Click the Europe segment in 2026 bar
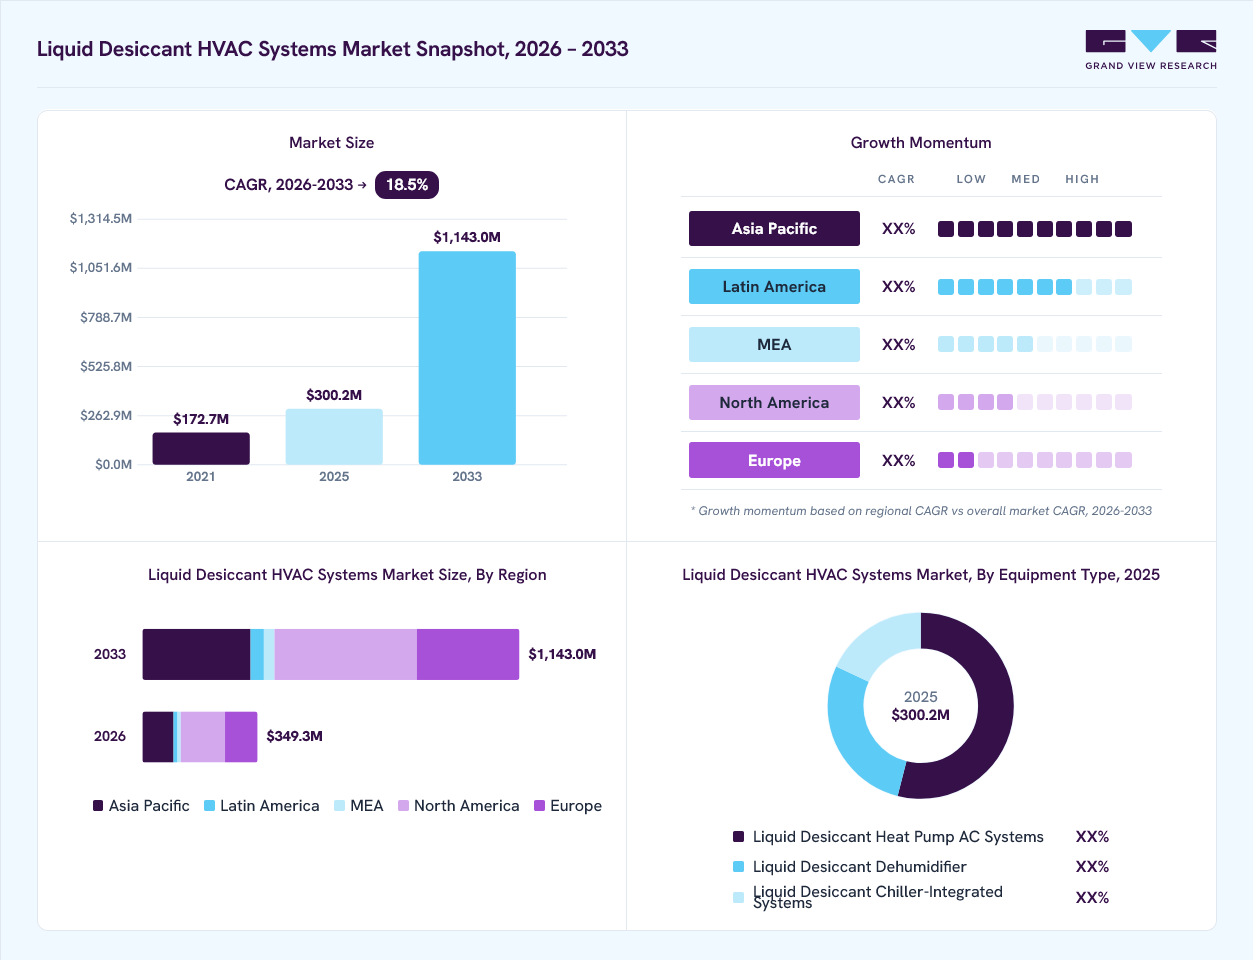 (x=241, y=737)
